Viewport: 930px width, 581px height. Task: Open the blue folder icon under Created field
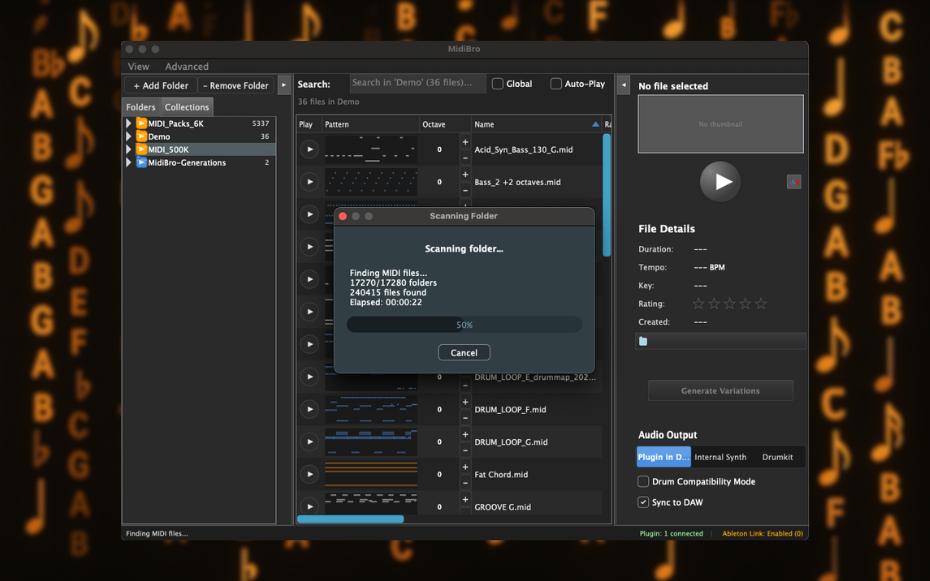point(642,340)
